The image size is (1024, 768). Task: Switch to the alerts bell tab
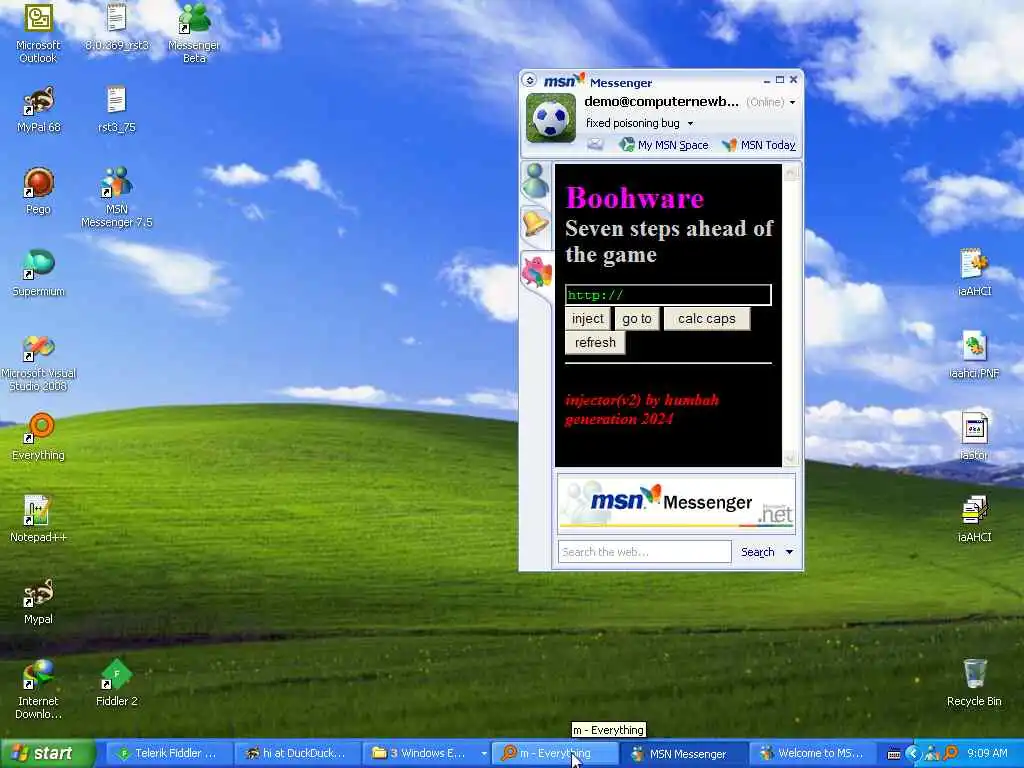coord(536,224)
